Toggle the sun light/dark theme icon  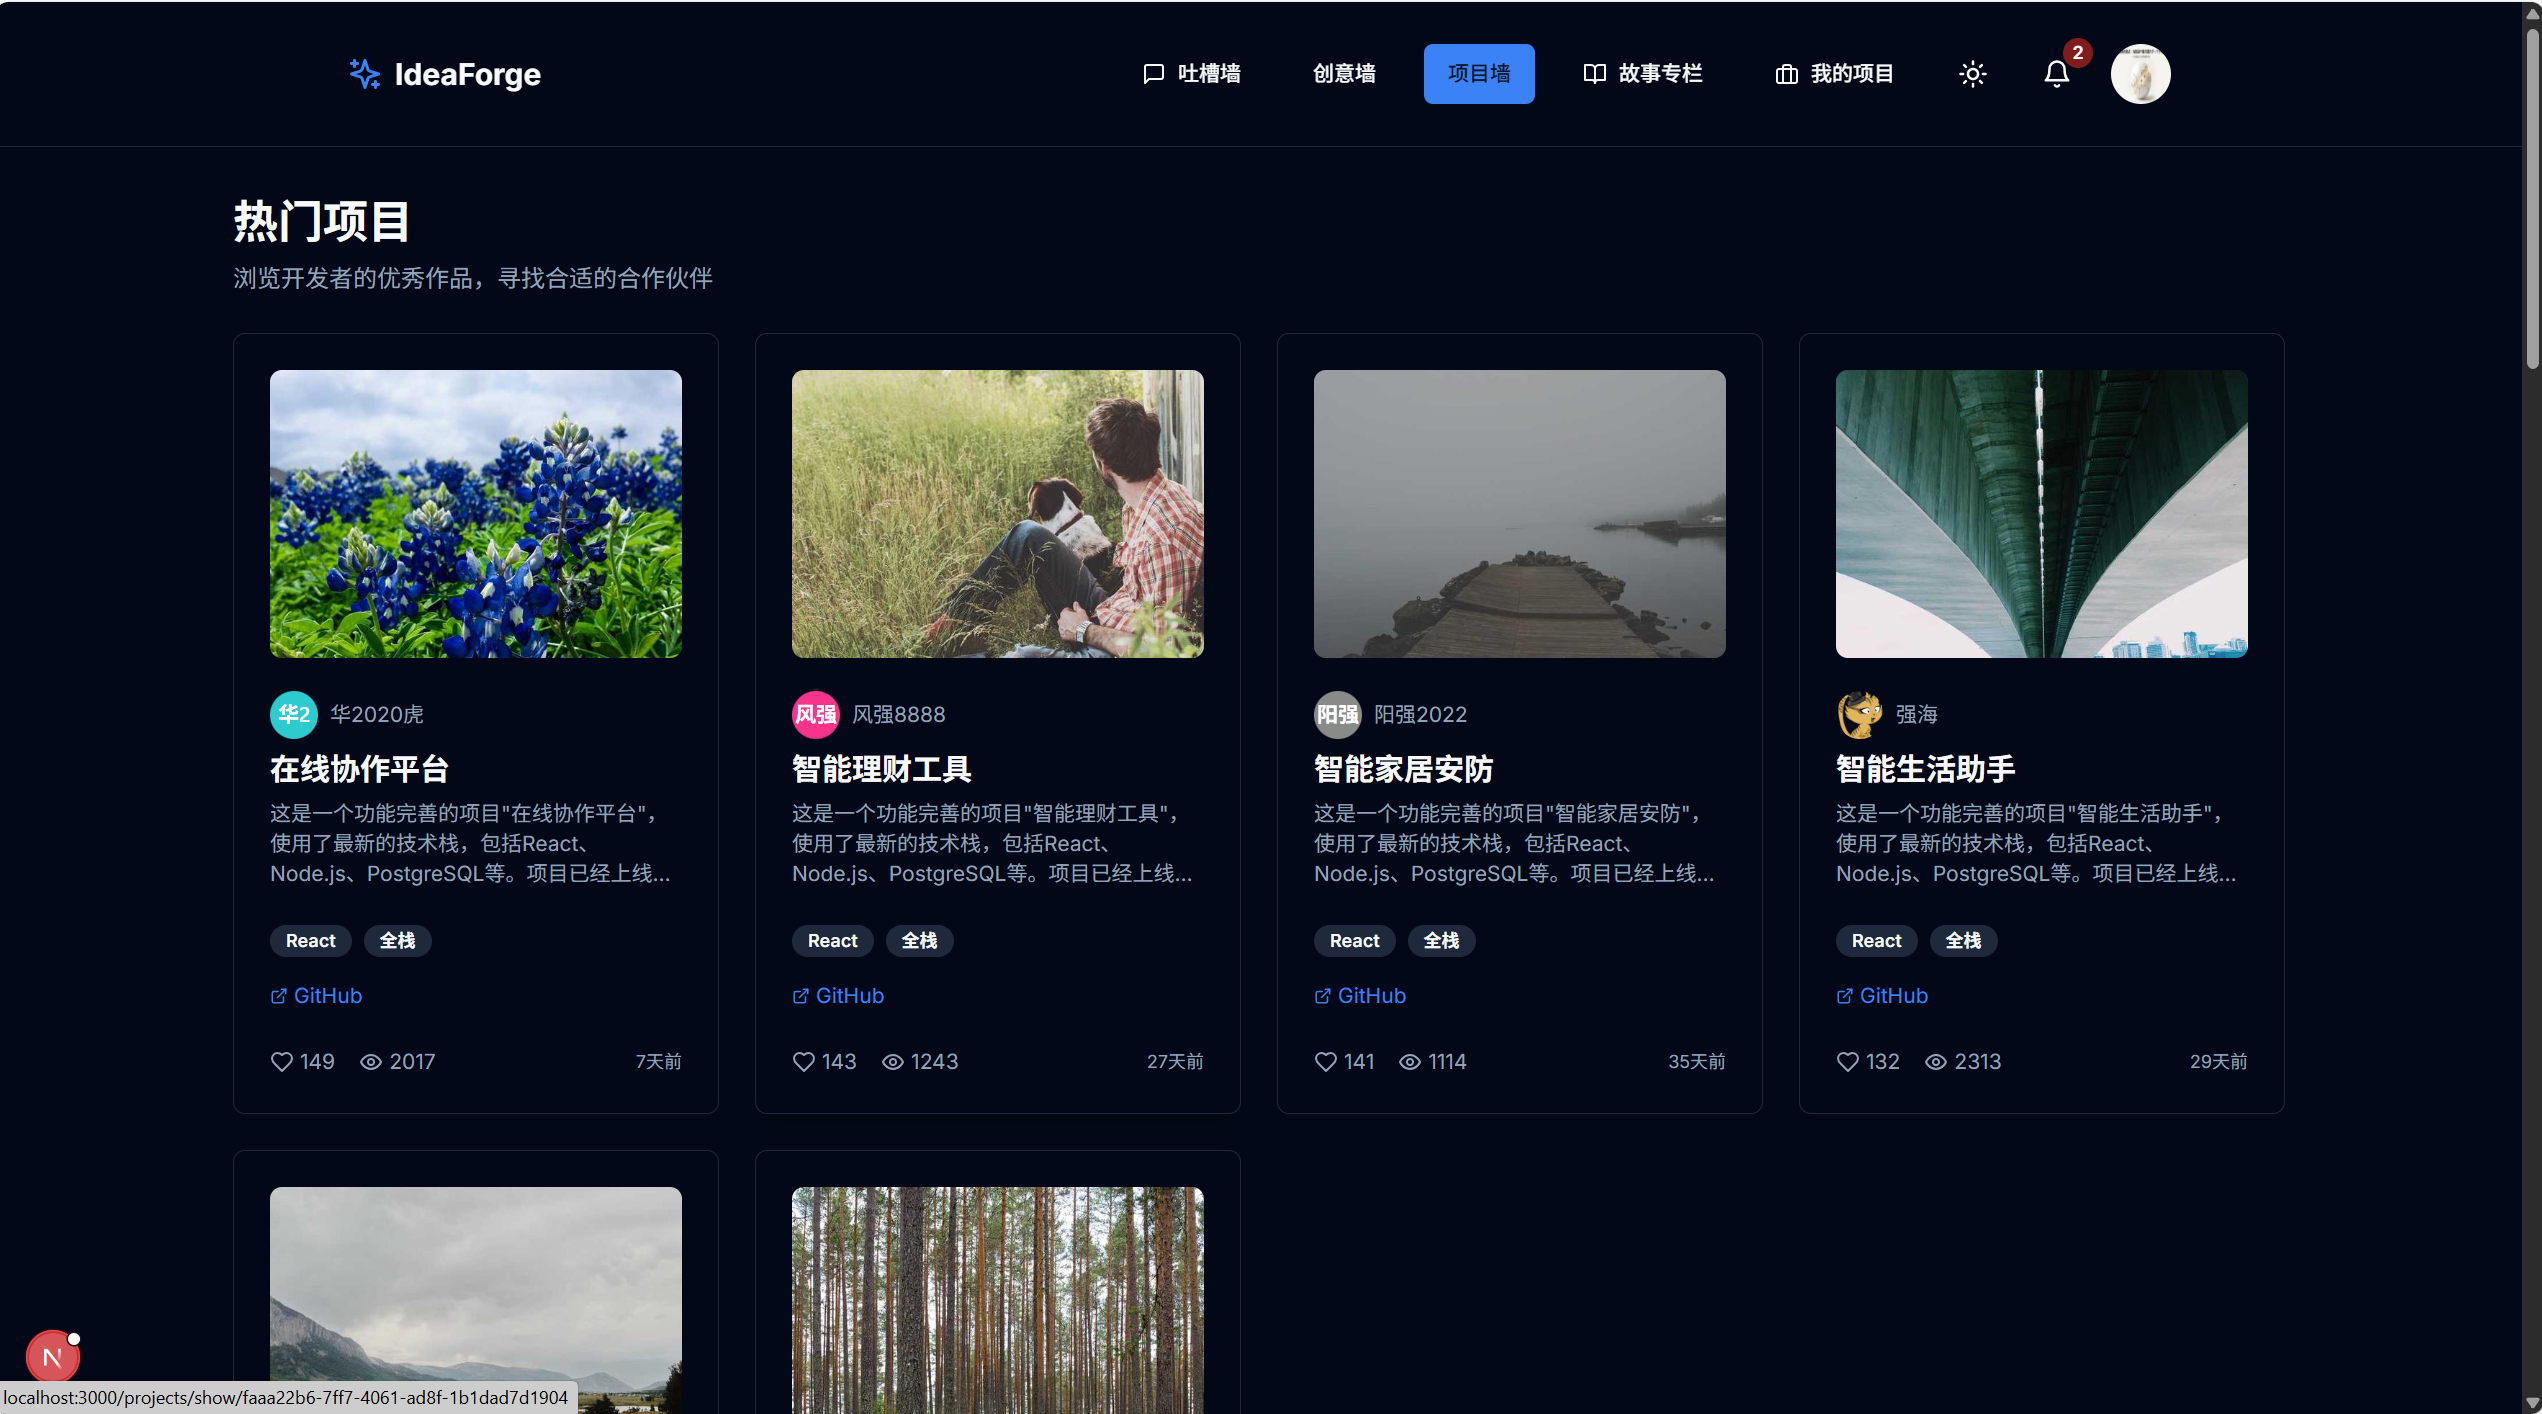pyautogui.click(x=1972, y=74)
